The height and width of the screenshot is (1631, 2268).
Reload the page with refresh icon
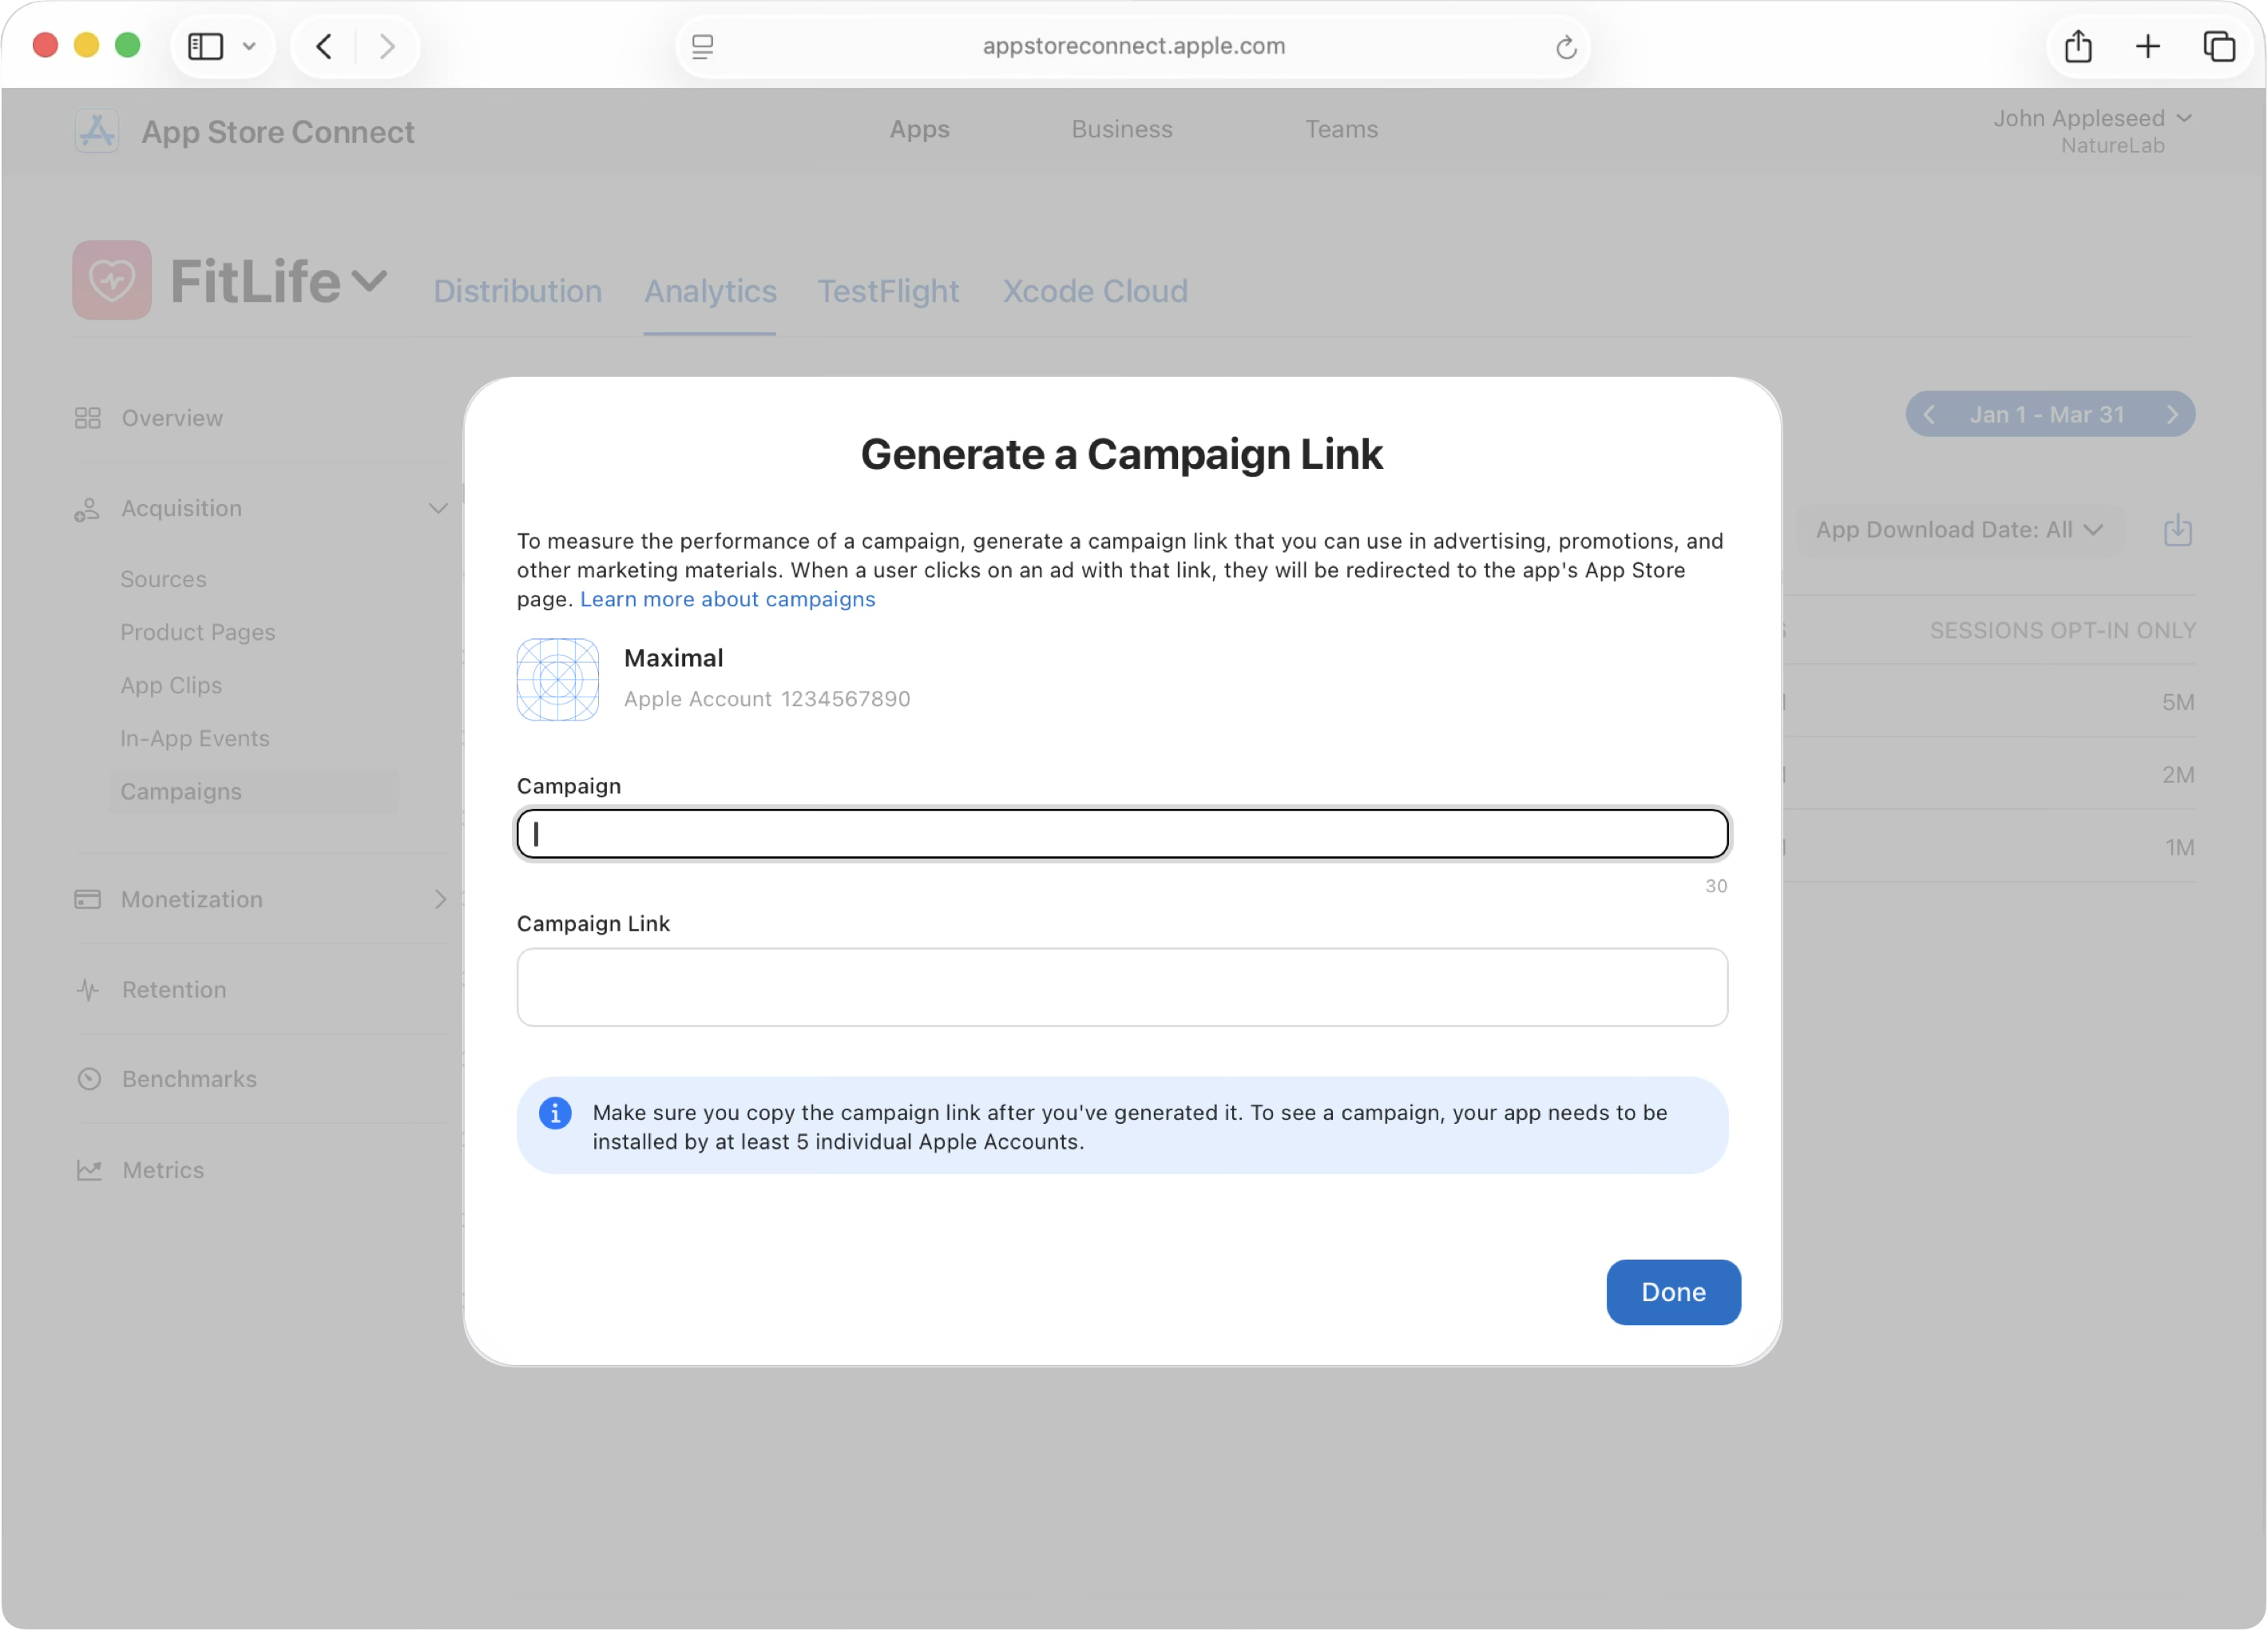point(1566,47)
